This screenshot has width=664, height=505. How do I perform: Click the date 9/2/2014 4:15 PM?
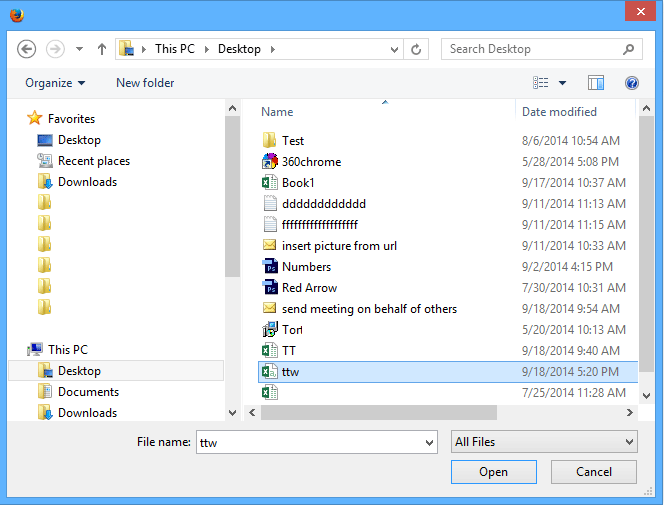coord(567,267)
